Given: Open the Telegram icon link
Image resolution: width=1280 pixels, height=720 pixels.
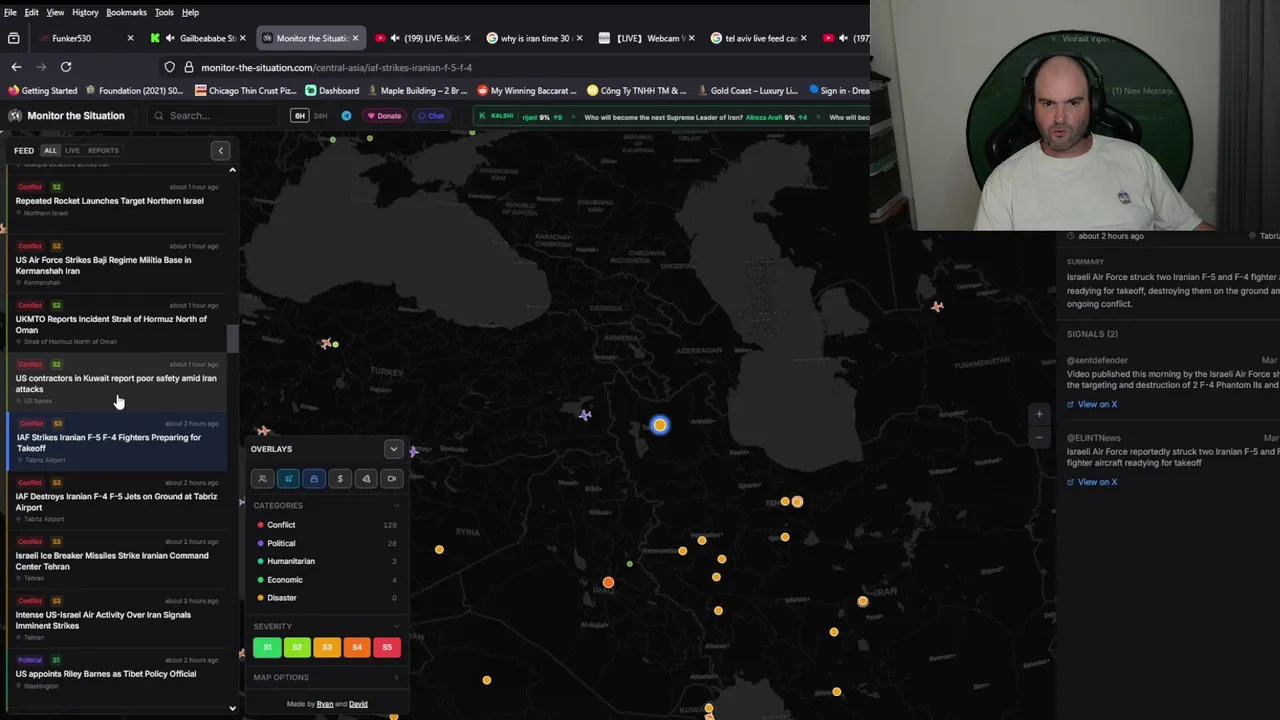Looking at the screenshot, I should click(347, 116).
